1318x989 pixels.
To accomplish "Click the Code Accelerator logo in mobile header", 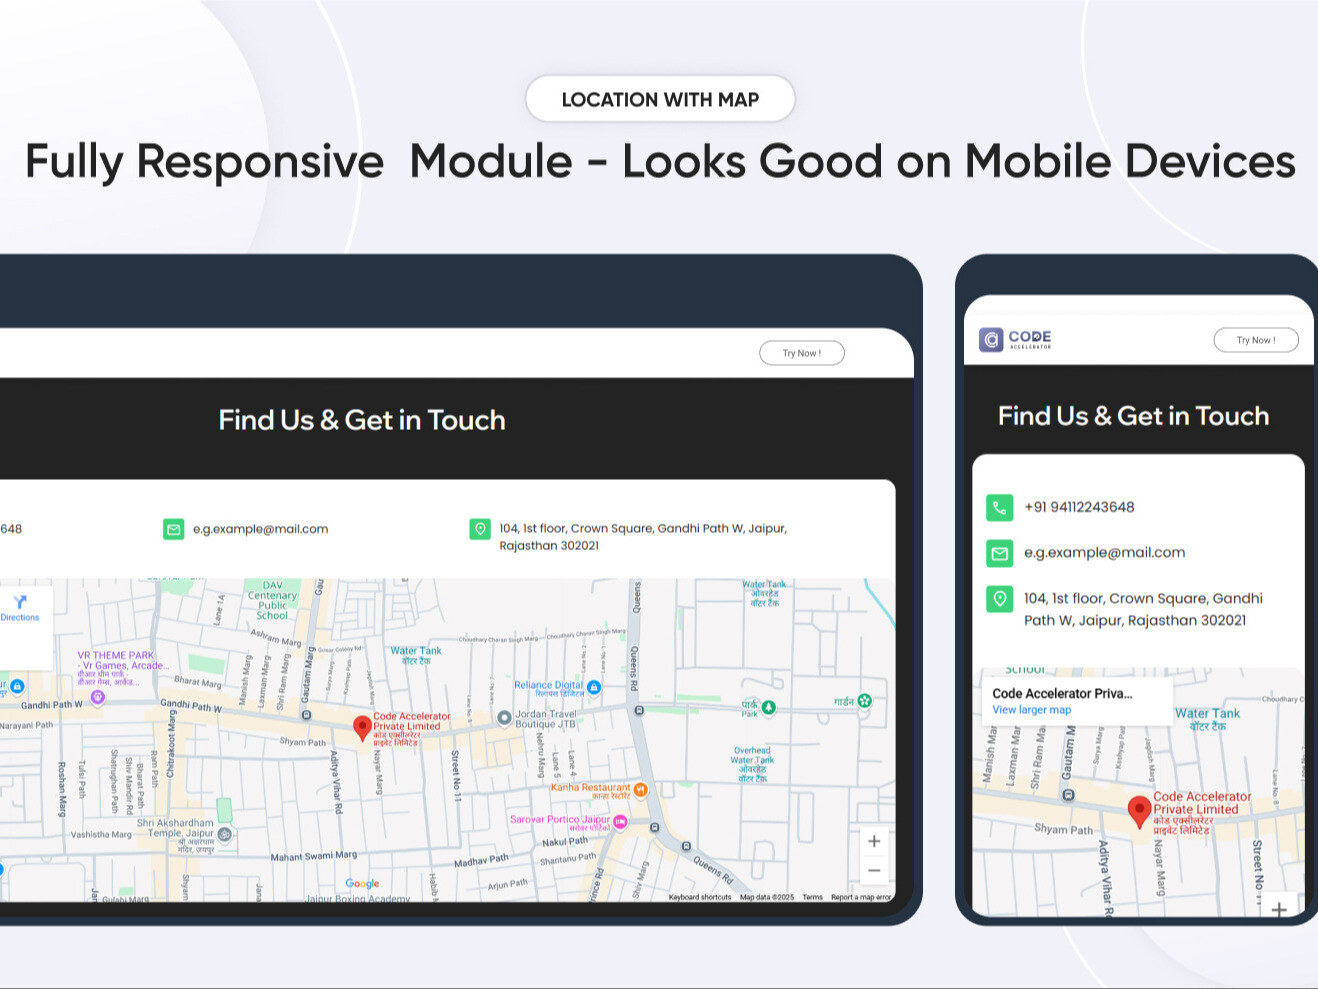I will coord(1015,339).
